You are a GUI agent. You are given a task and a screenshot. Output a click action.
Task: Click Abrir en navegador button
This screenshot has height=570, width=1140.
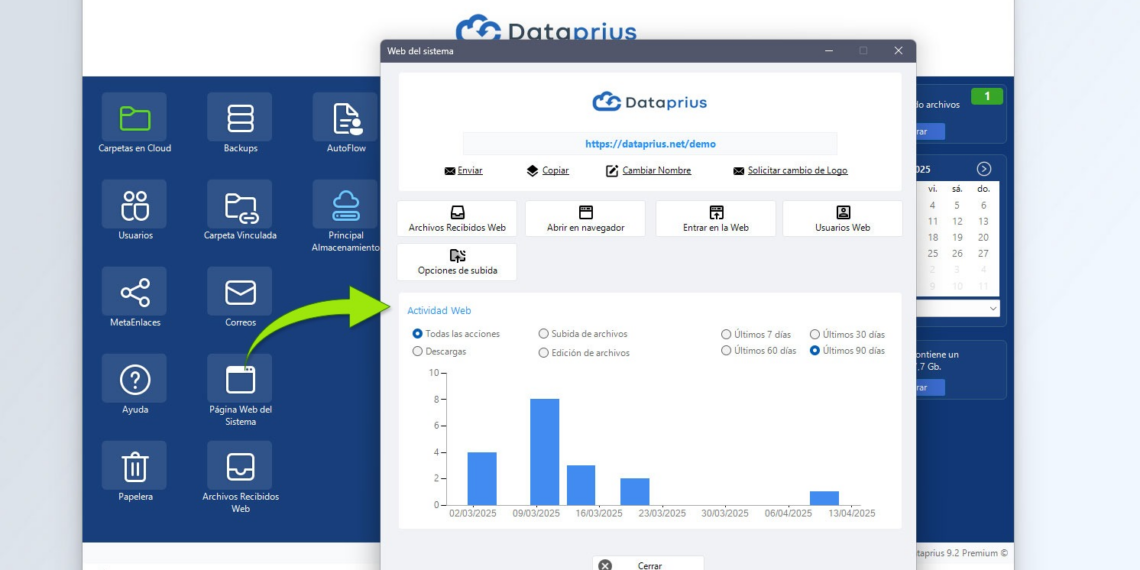point(585,219)
